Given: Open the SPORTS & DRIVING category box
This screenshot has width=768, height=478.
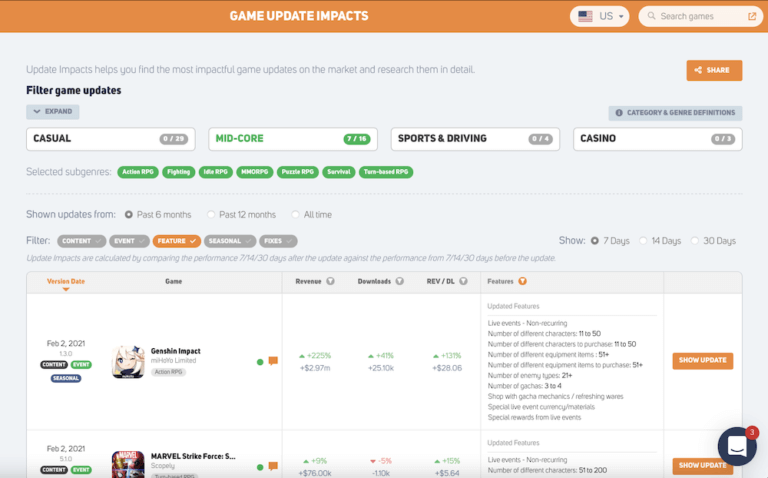Looking at the screenshot, I should point(475,139).
